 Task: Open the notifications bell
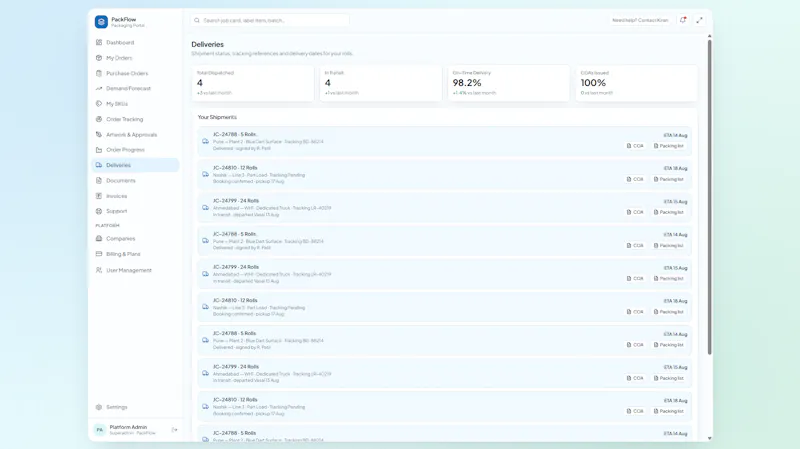pos(683,20)
